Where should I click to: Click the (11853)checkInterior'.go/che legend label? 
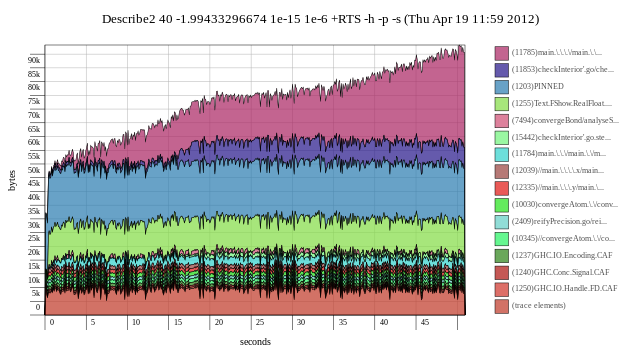562,69
